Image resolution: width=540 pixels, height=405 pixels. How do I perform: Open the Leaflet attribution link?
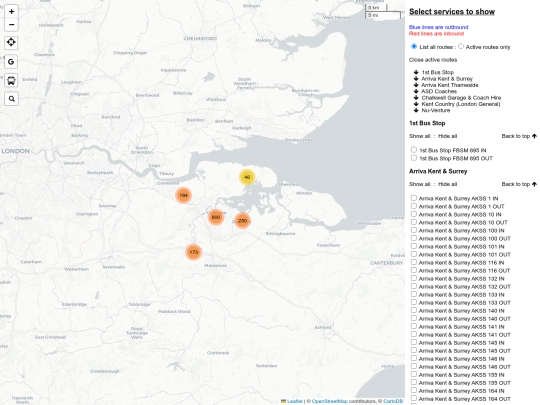pos(294,401)
